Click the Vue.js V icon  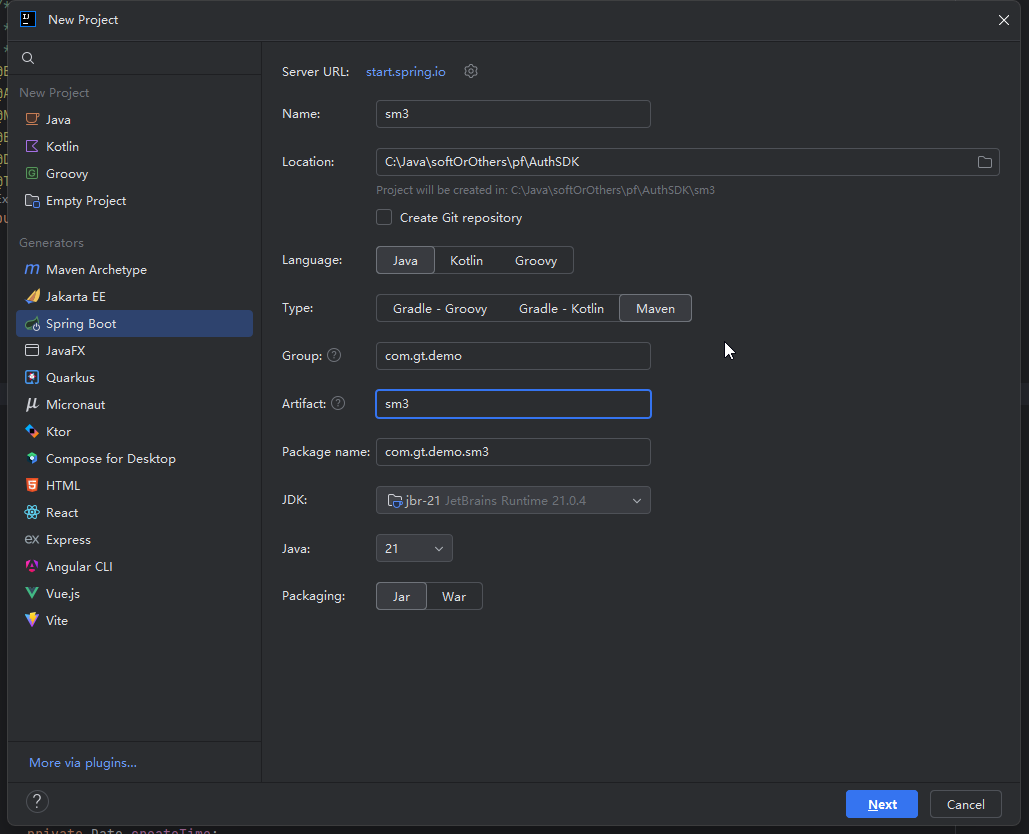click(32, 593)
